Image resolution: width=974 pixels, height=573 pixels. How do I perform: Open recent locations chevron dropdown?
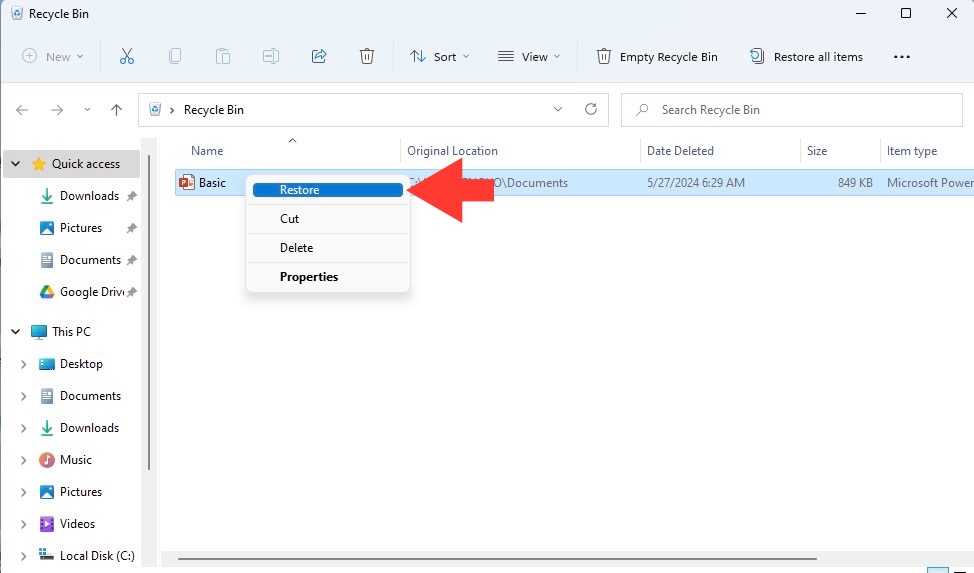point(87,110)
